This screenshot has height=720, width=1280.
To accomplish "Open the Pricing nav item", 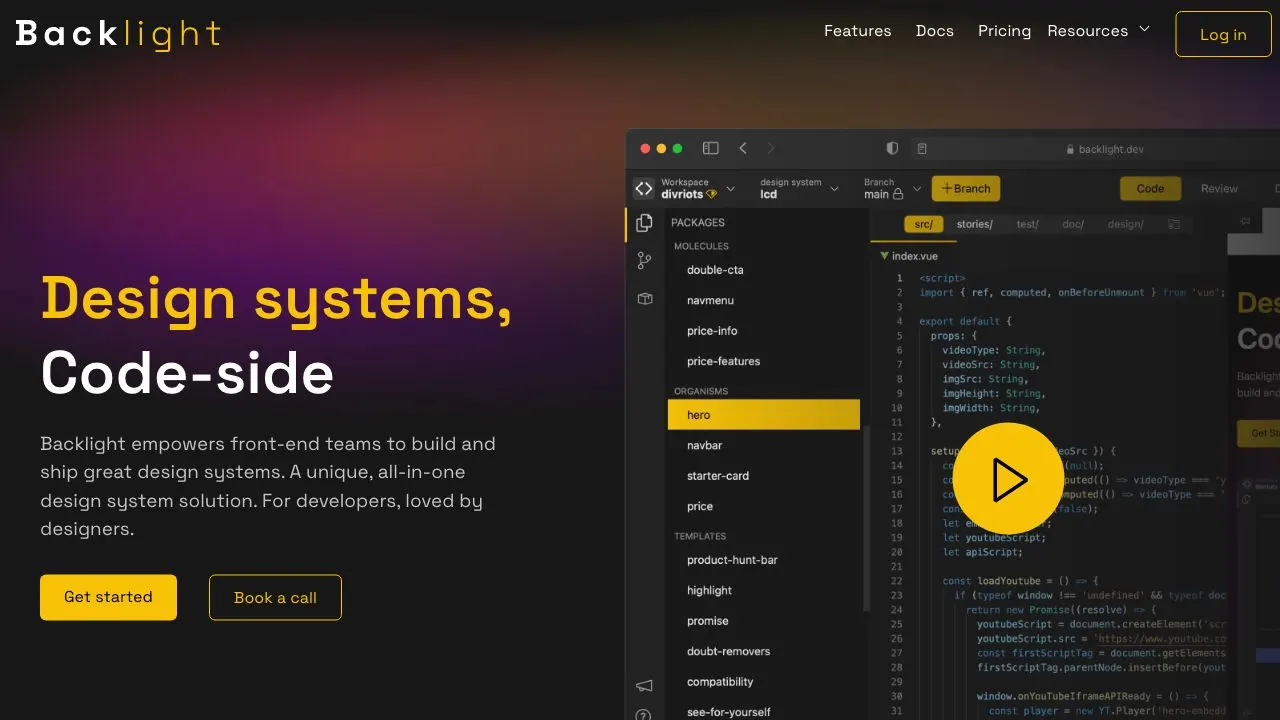I will pyautogui.click(x=1004, y=31).
